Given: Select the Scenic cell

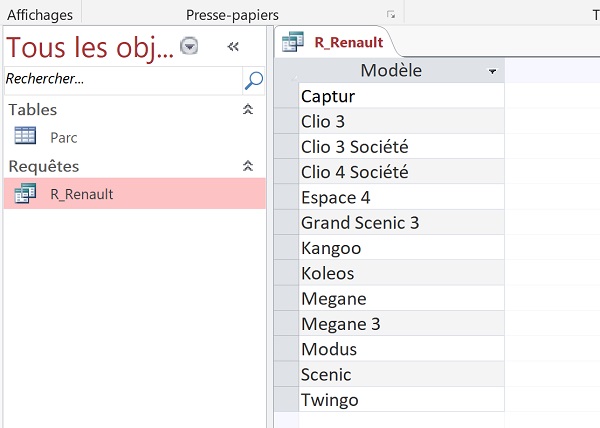Looking at the screenshot, I should (401, 374).
